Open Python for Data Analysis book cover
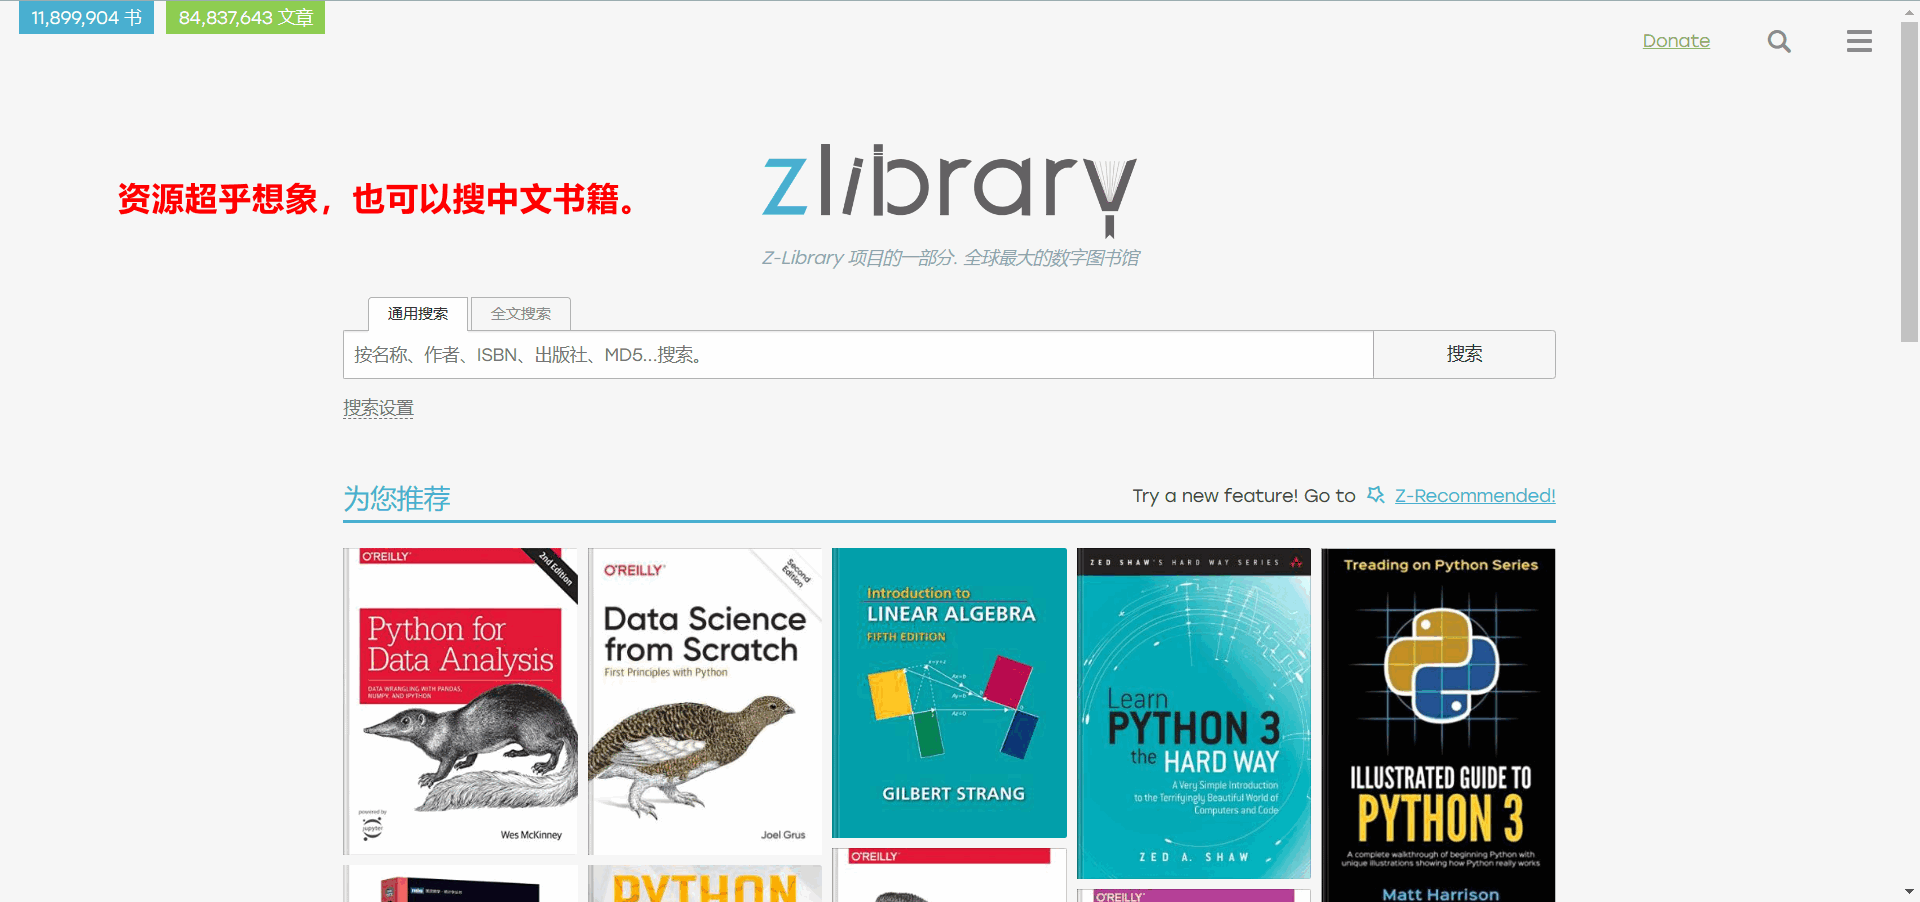This screenshot has height=902, width=1920. tap(460, 701)
